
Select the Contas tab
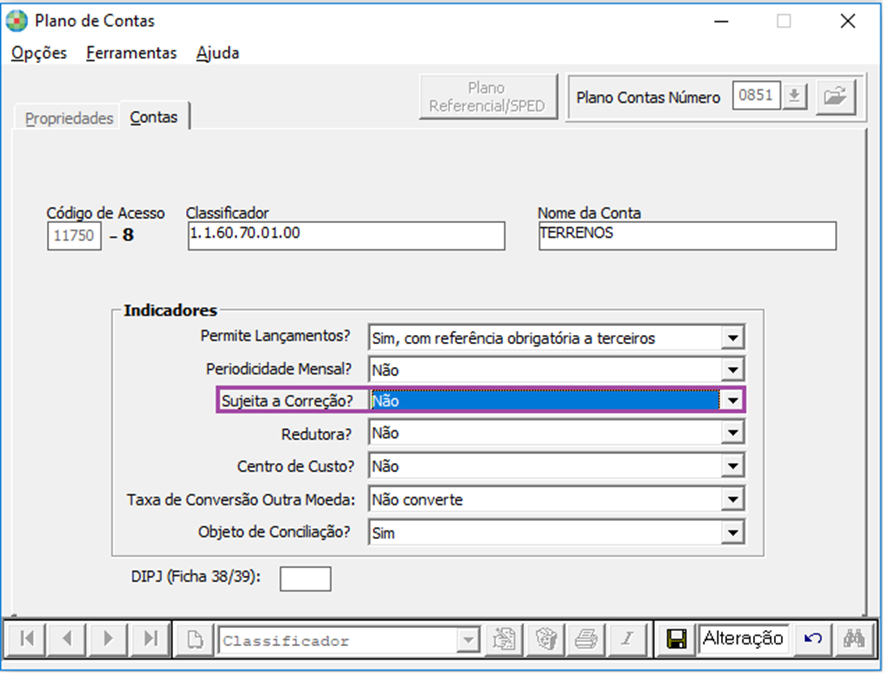(154, 117)
